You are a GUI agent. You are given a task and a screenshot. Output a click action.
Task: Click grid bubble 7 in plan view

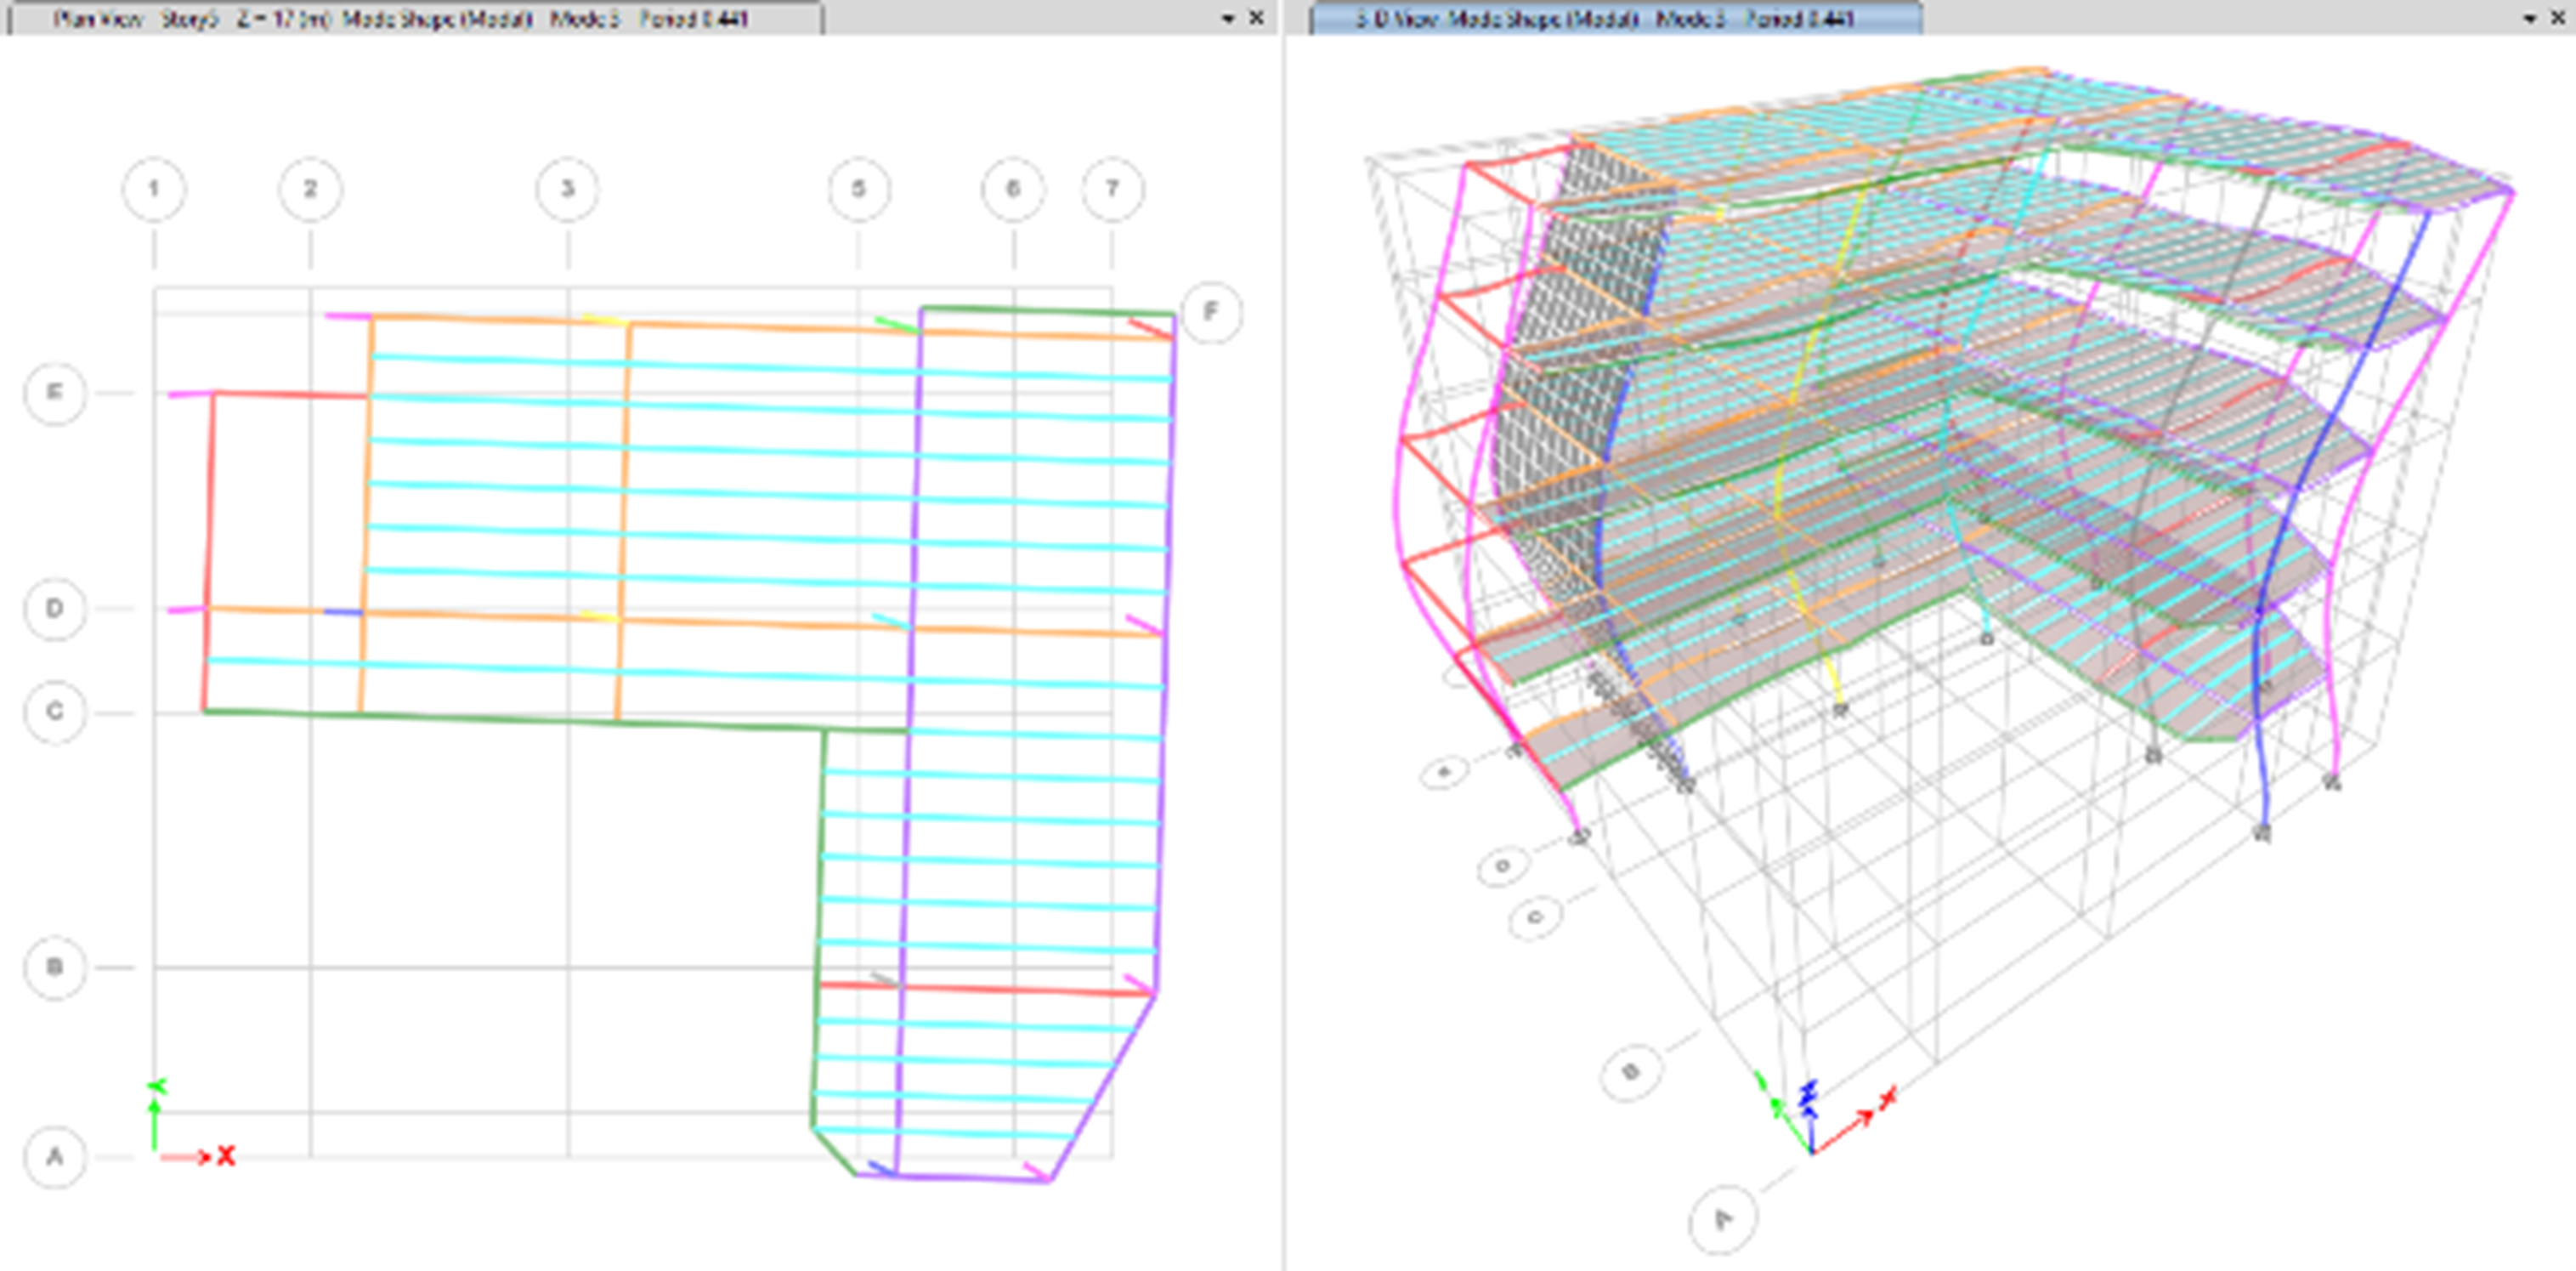pos(1112,189)
